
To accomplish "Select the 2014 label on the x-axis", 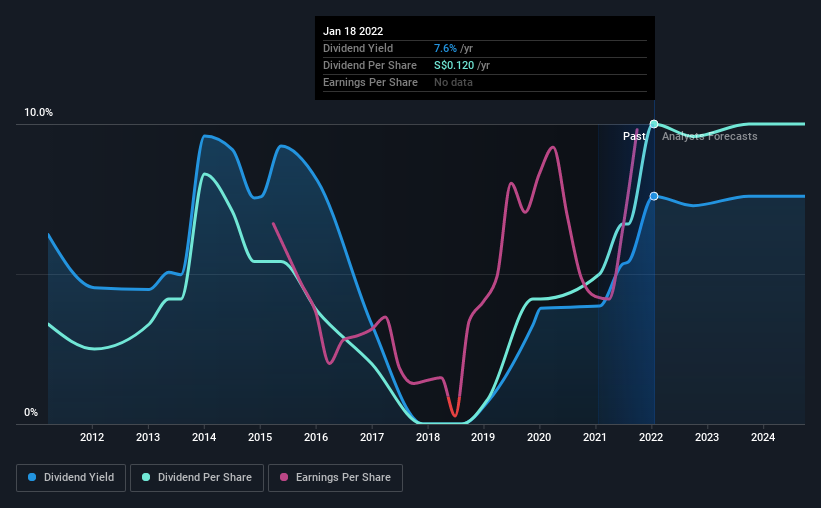I will click(204, 437).
